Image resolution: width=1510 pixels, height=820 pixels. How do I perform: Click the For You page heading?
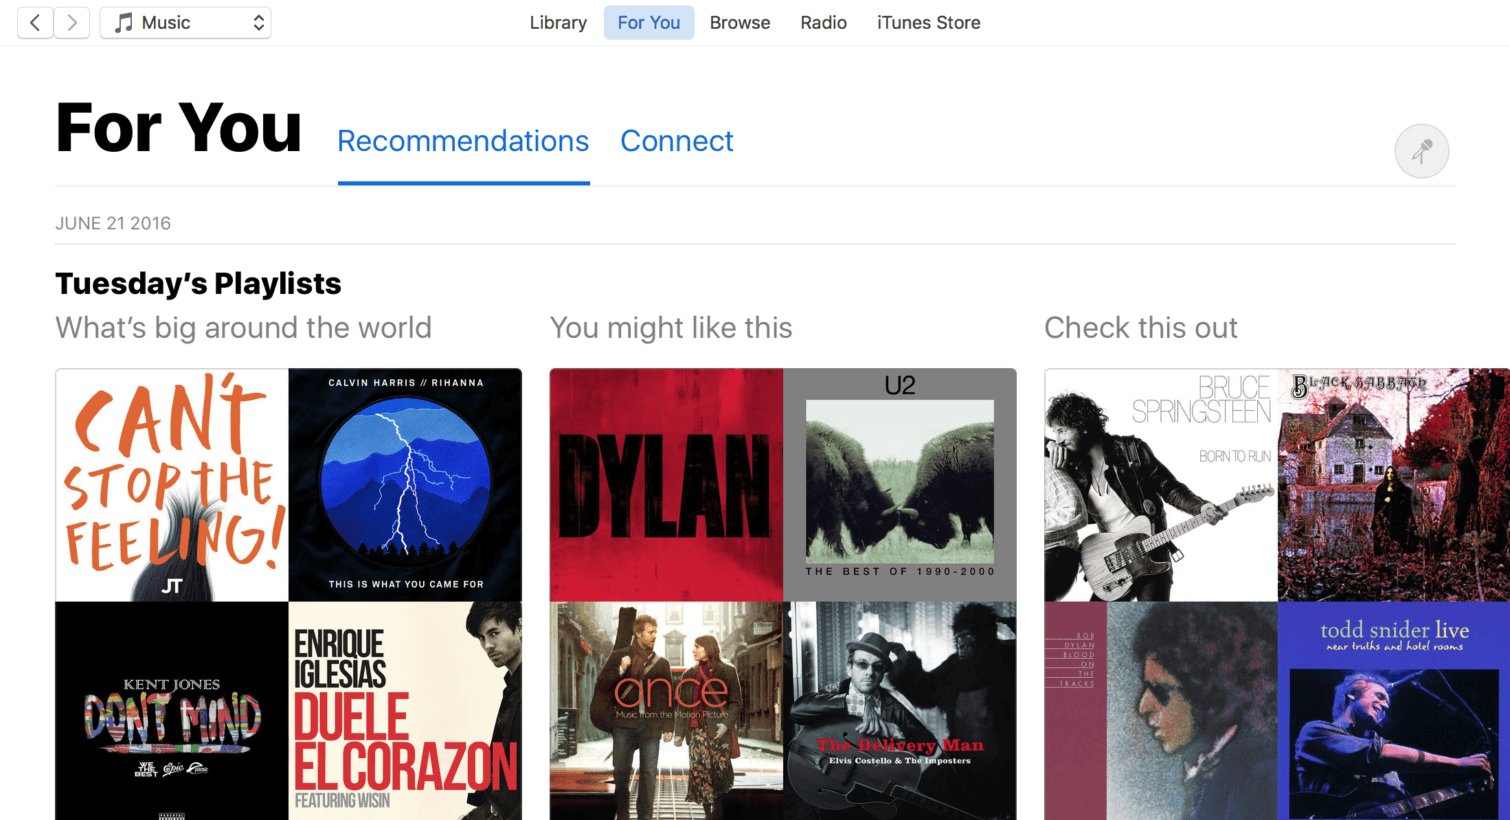tap(179, 128)
